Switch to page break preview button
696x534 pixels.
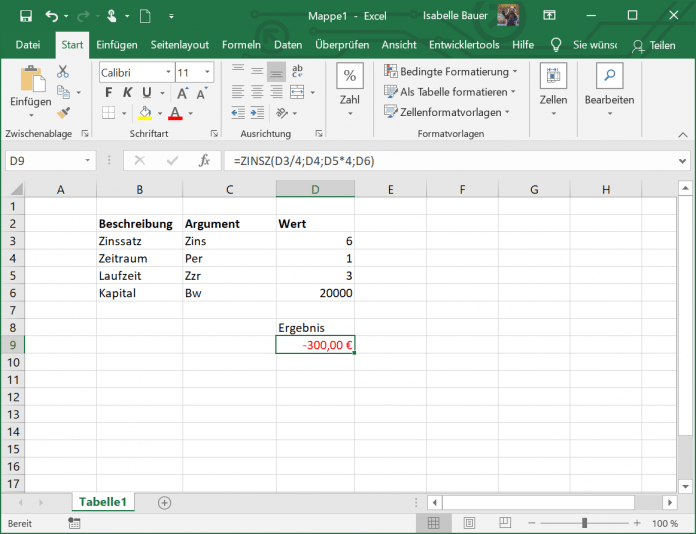pos(505,523)
